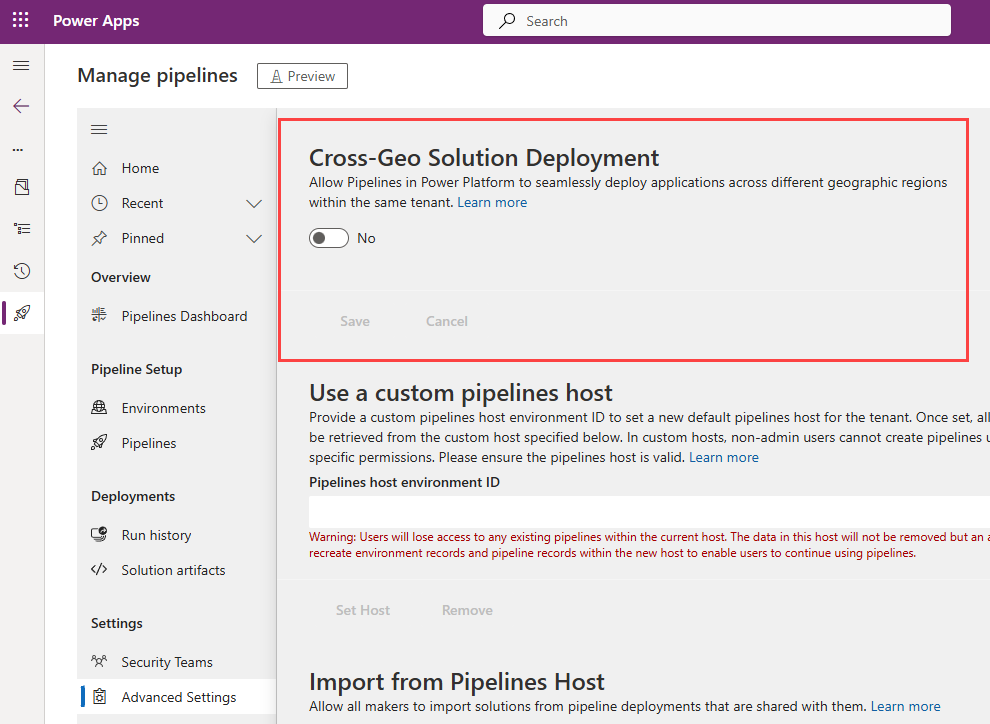The image size is (990, 724).
Task: Click the rocket icon in the far-left rail
Action: point(20,312)
